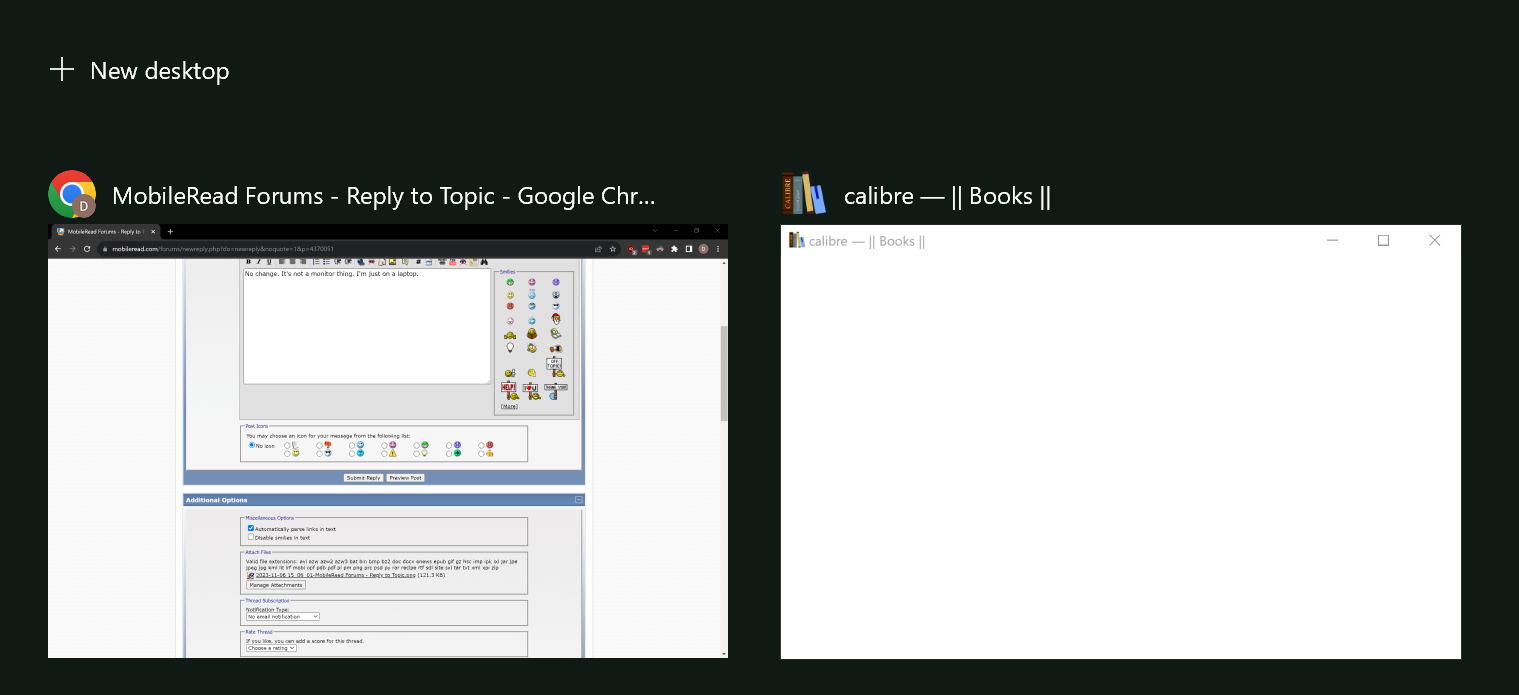Open the [More] smilies link

[x=509, y=406]
